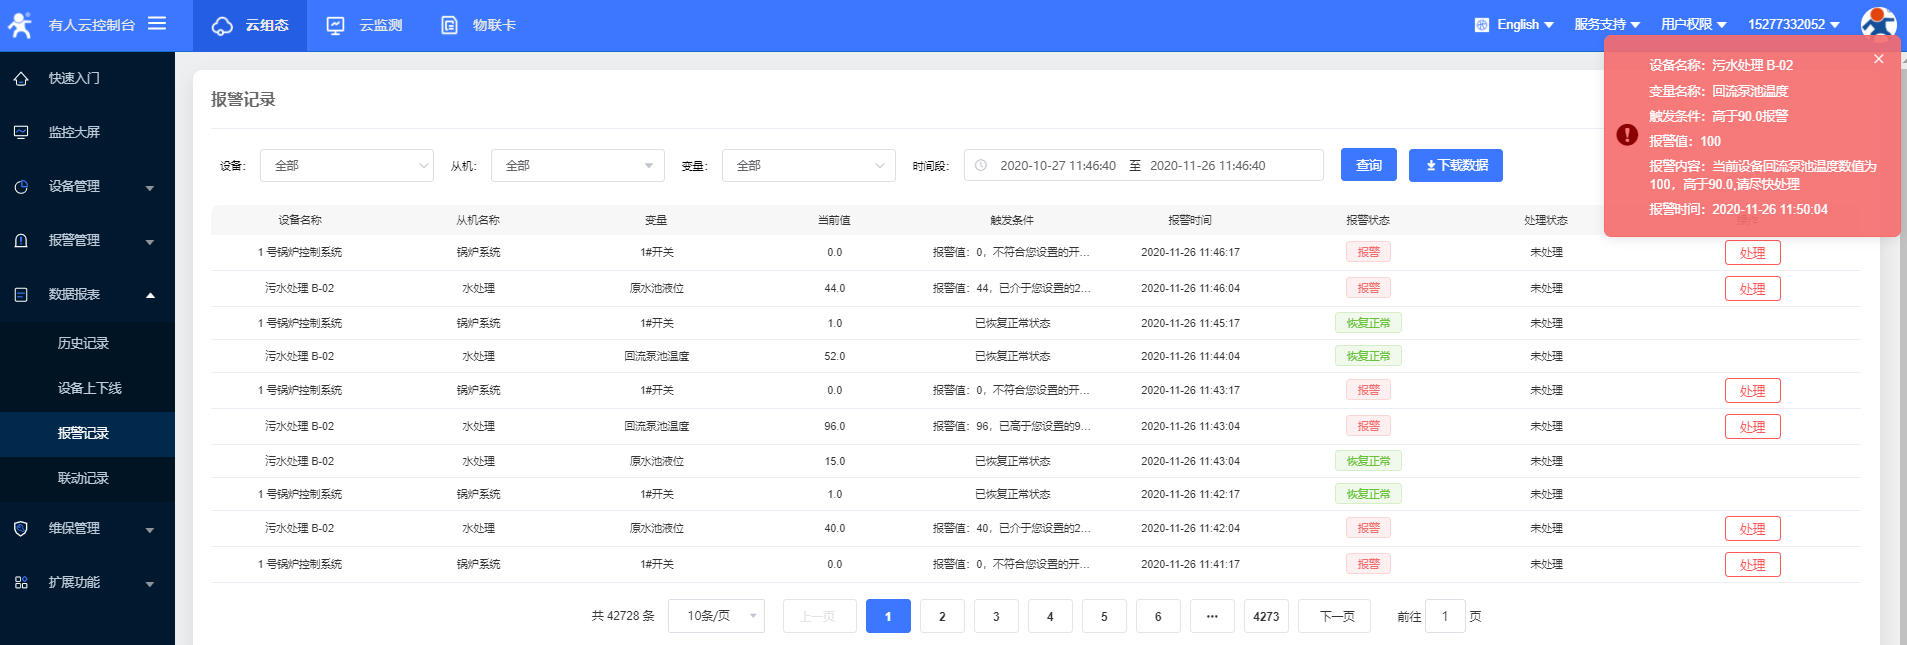Screen dimensions: 1907x645
Task: Switch to the 云监测 tab
Action: [x=364, y=25]
